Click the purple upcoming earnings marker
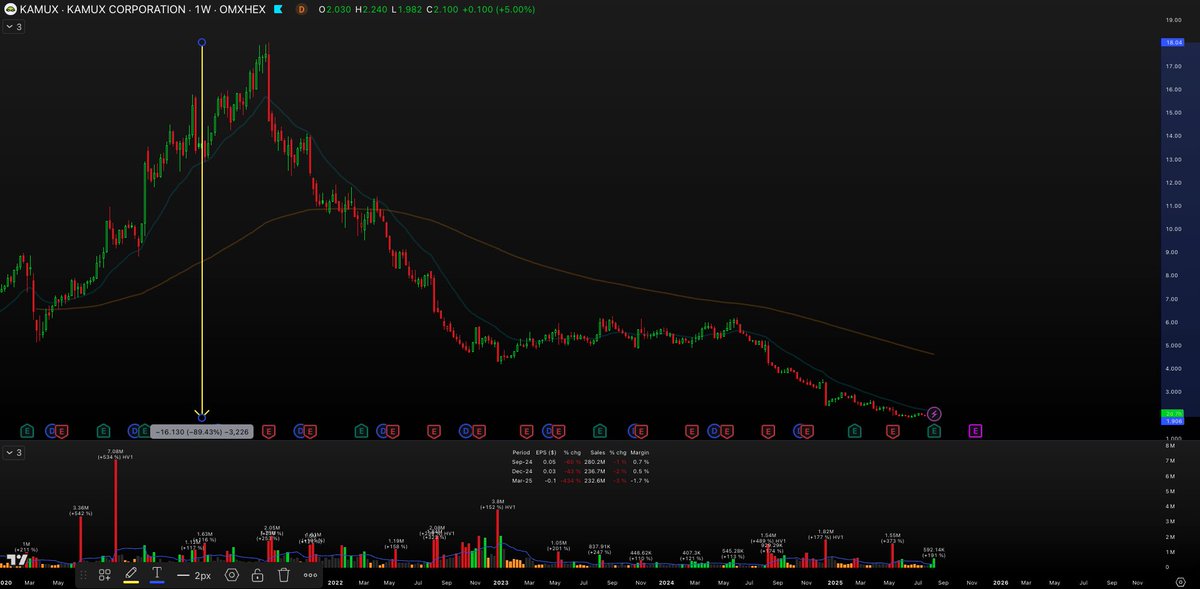Viewport: 1200px width, 589px height. (x=975, y=431)
